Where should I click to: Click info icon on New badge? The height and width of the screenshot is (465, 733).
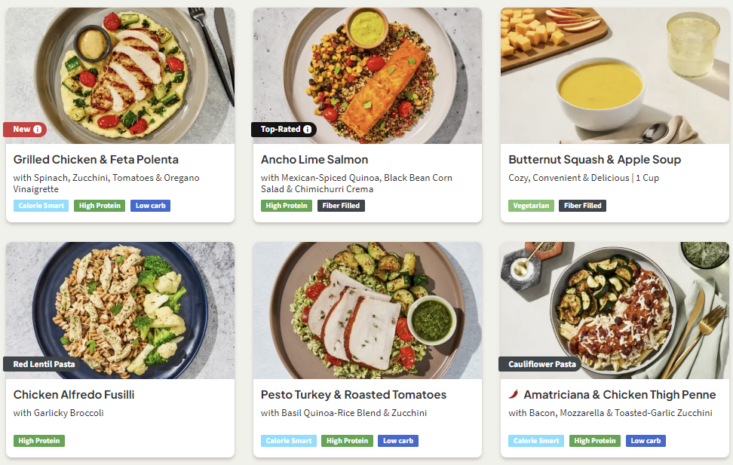point(38,129)
